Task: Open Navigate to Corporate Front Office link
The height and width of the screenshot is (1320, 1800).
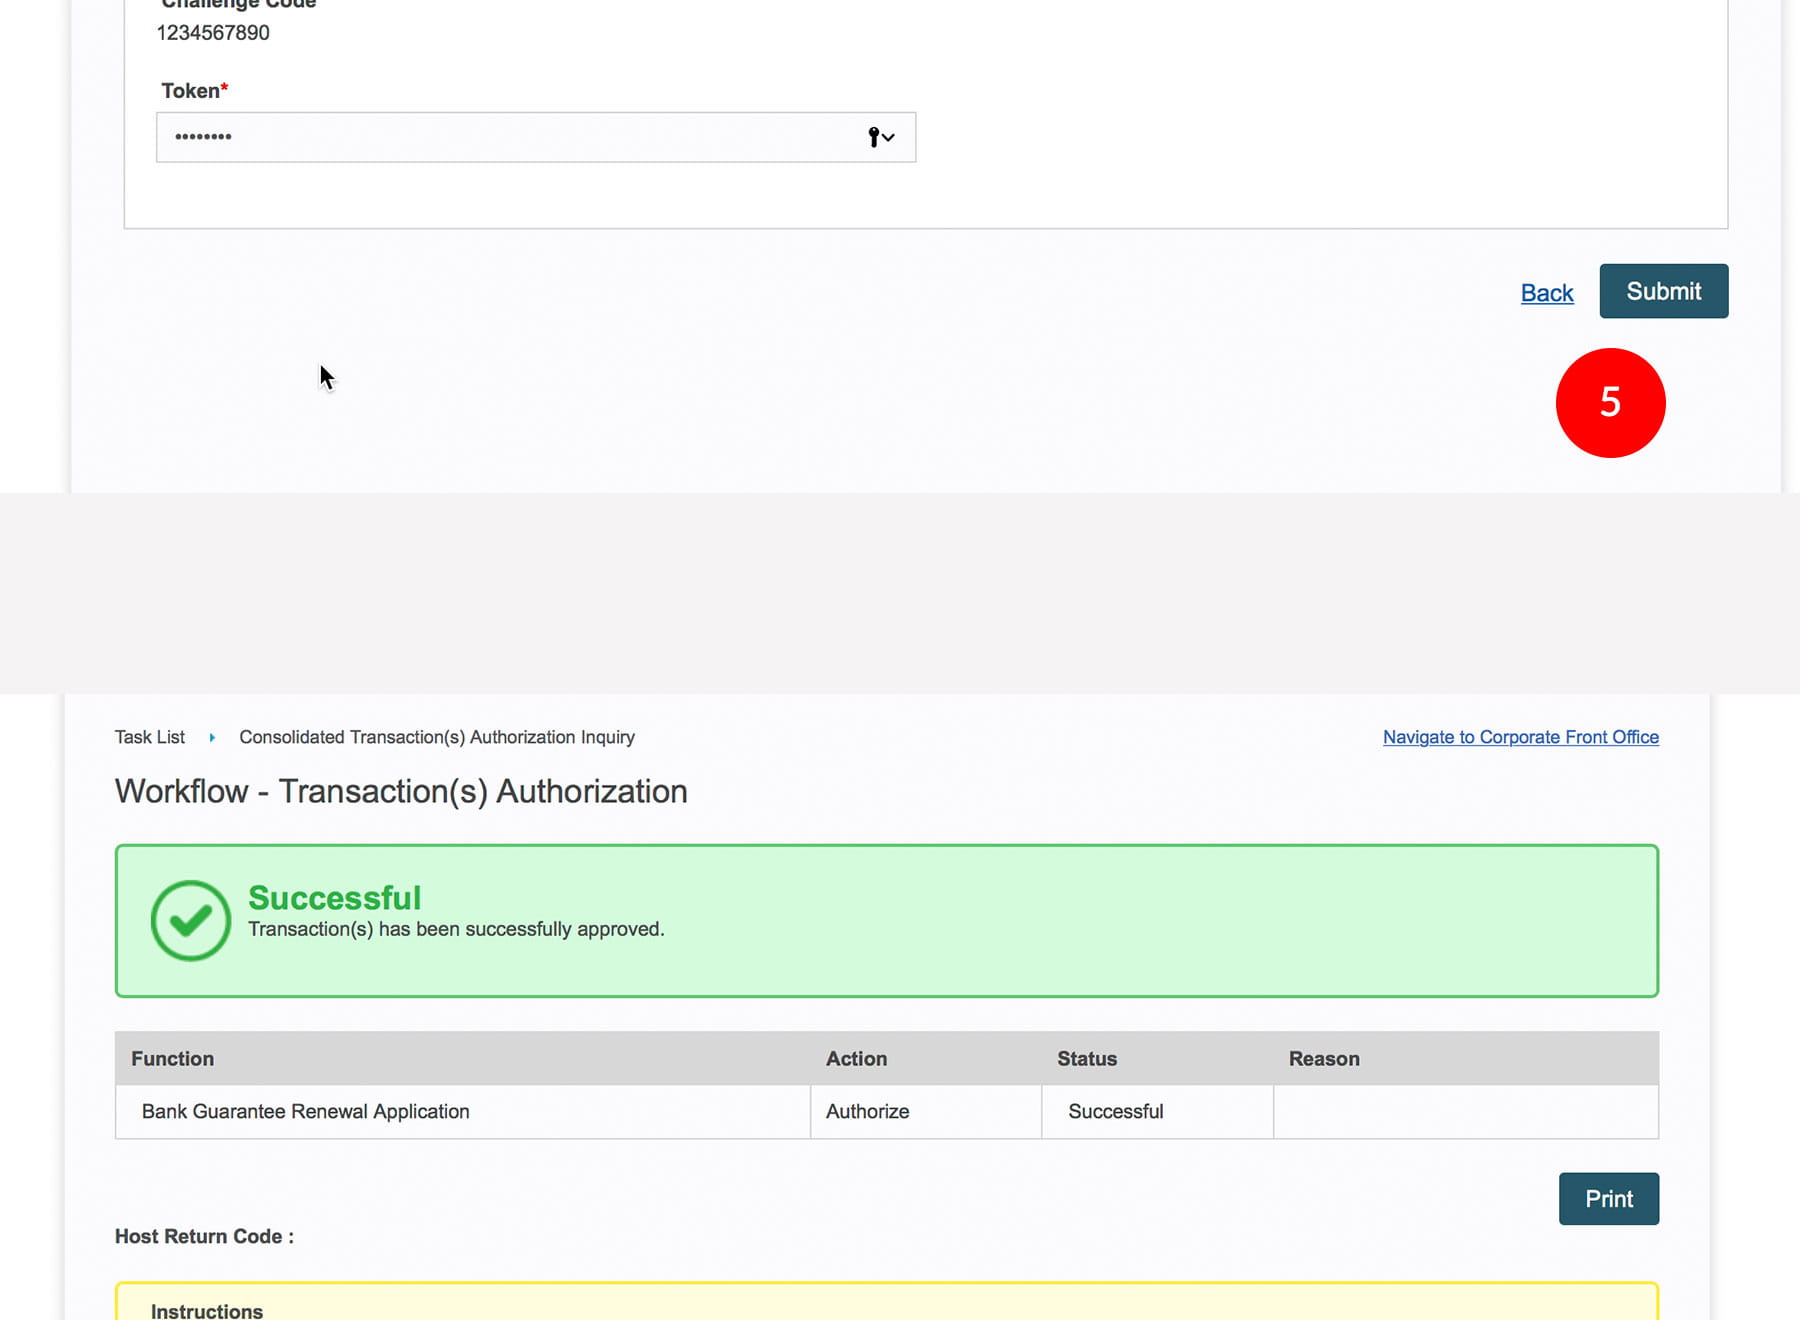Action: (1520, 737)
